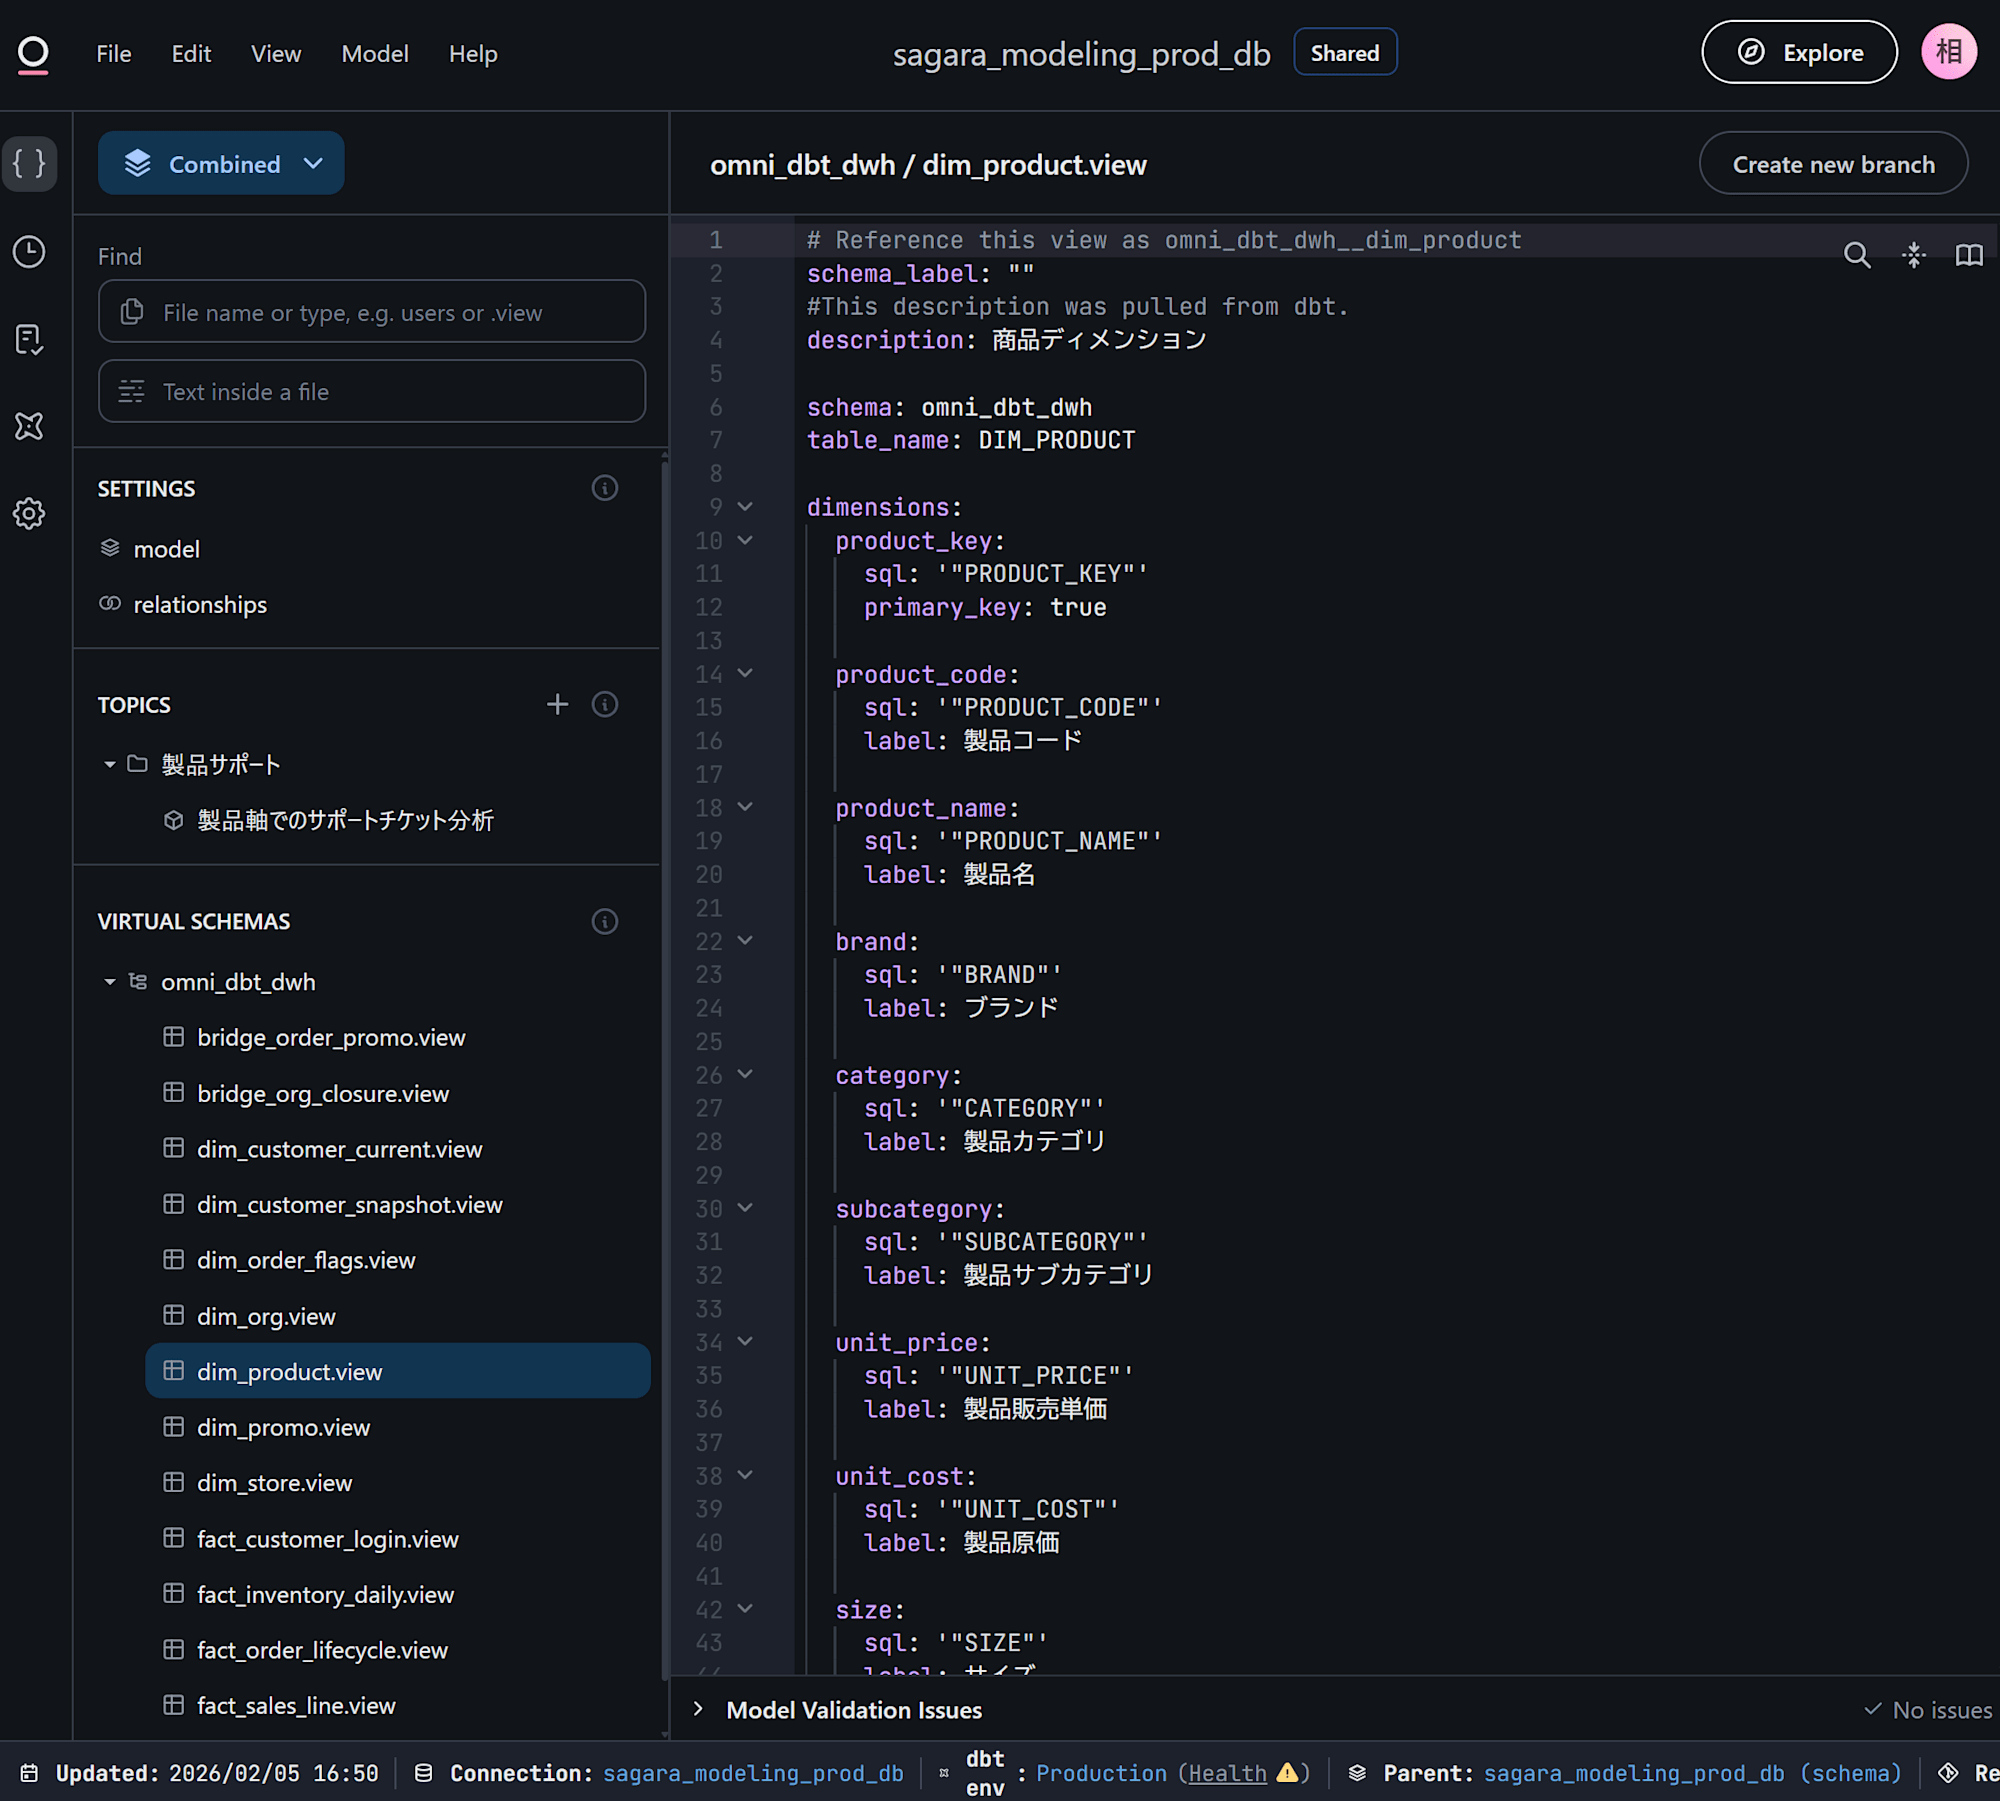Open the curly braces model IDE icon

click(30, 163)
